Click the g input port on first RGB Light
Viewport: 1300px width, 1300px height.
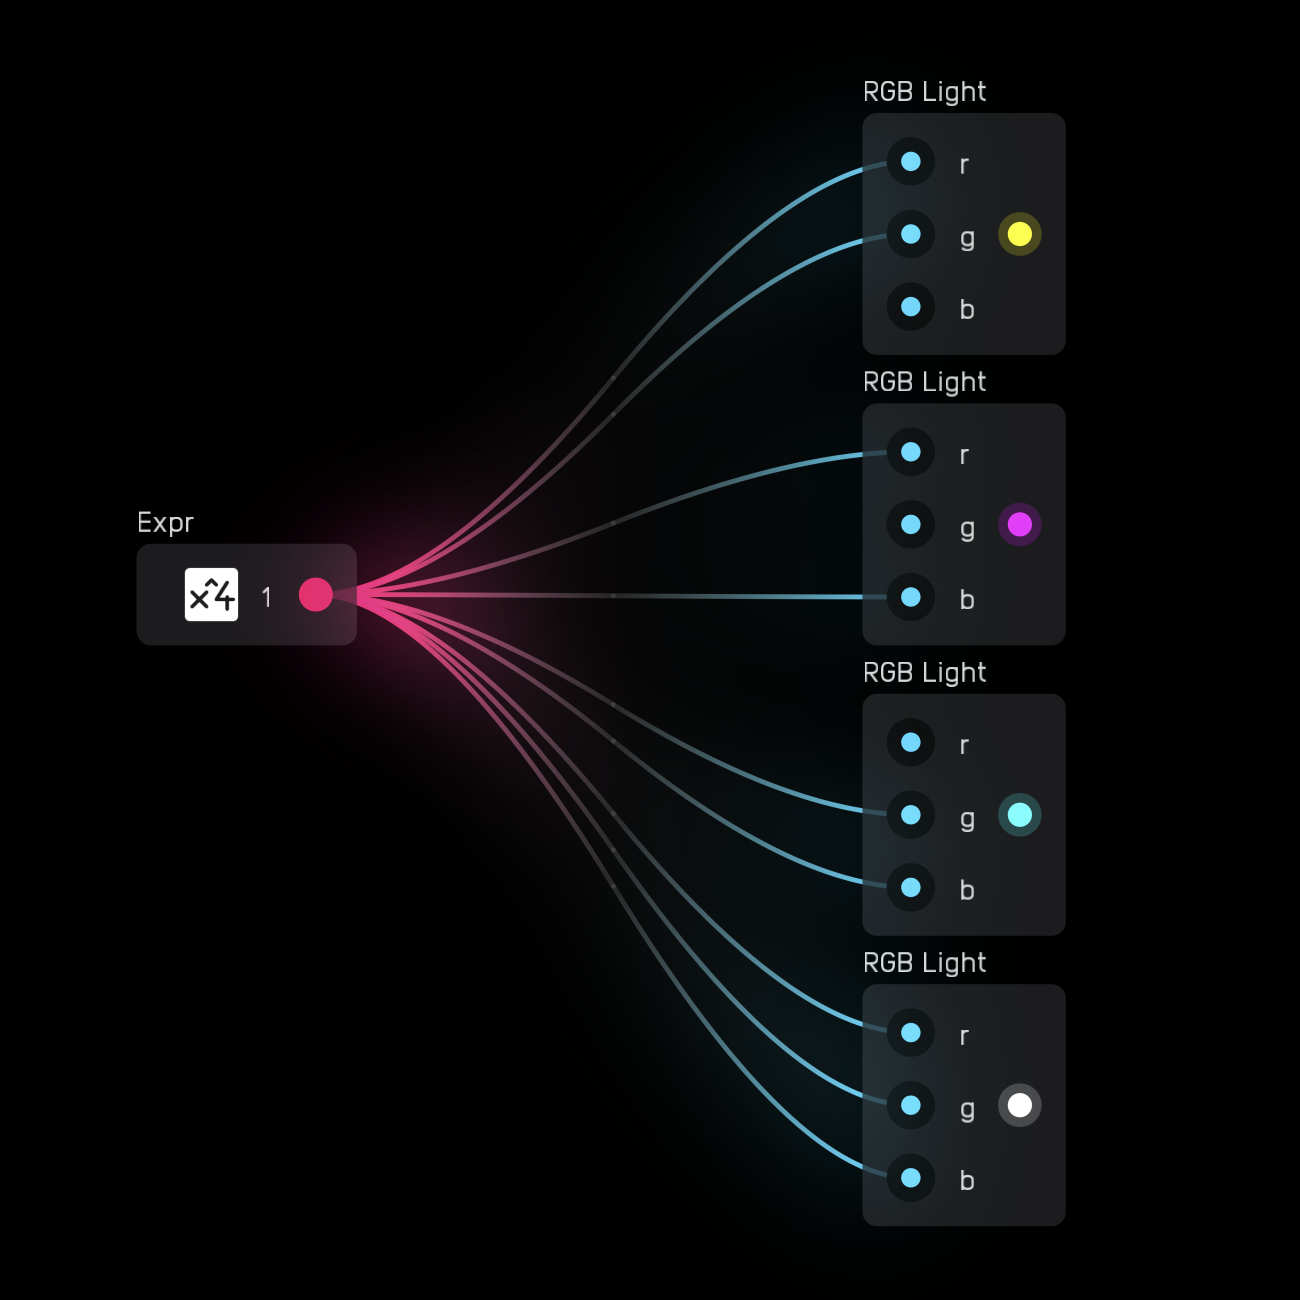click(x=910, y=235)
